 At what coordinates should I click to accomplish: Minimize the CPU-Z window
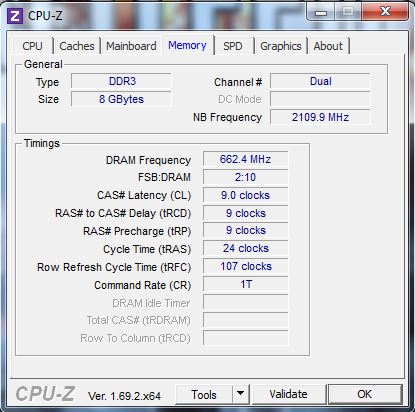point(321,13)
